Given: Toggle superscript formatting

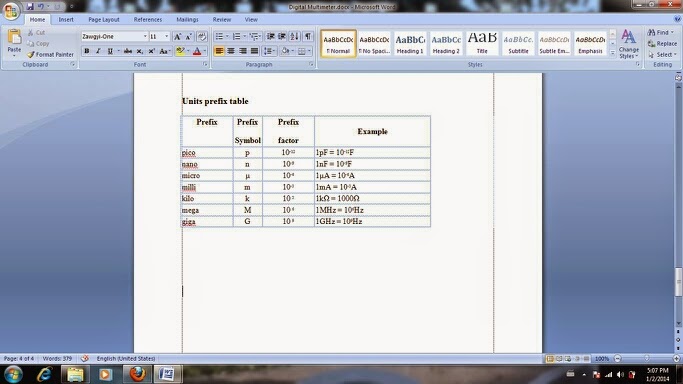Looking at the screenshot, I should [x=151, y=51].
